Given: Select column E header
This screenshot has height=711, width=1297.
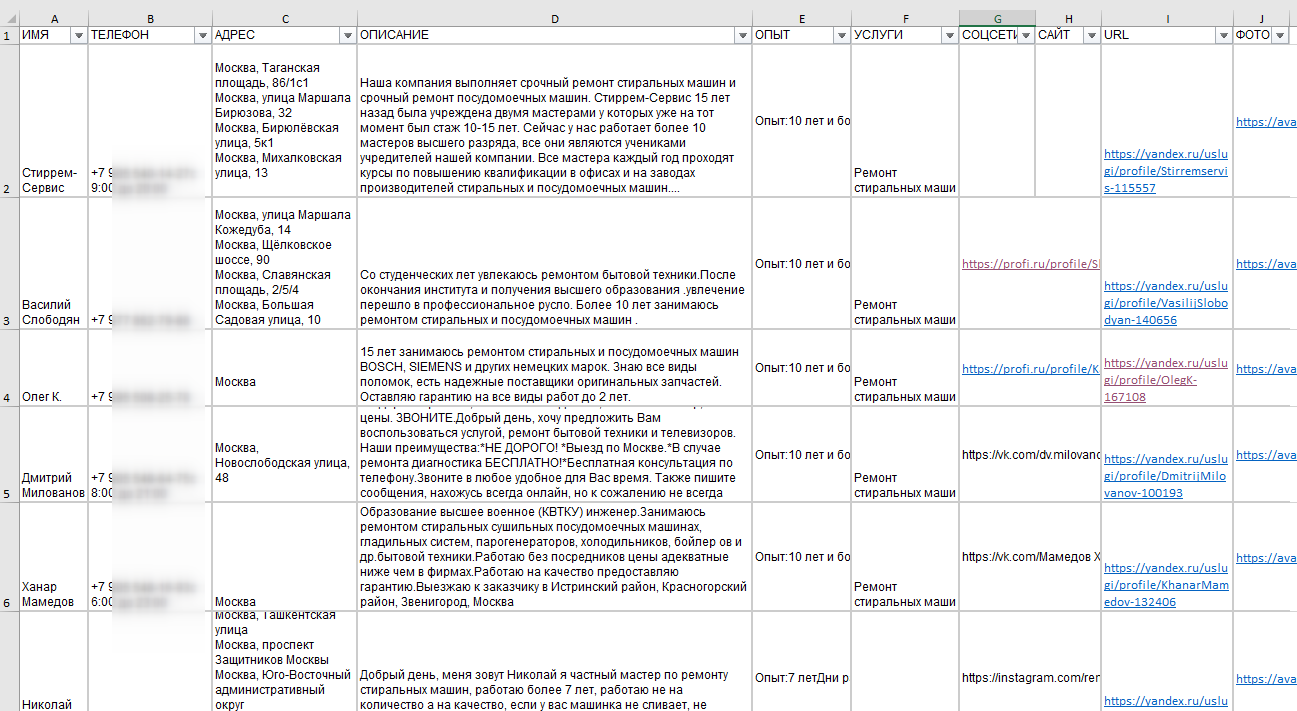Looking at the screenshot, I should tap(801, 18).
